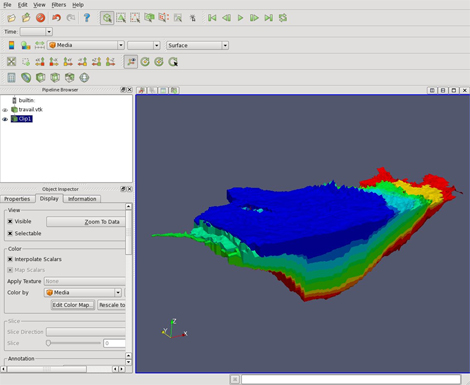Expand the Color by Media dropdown

pyautogui.click(x=83, y=292)
